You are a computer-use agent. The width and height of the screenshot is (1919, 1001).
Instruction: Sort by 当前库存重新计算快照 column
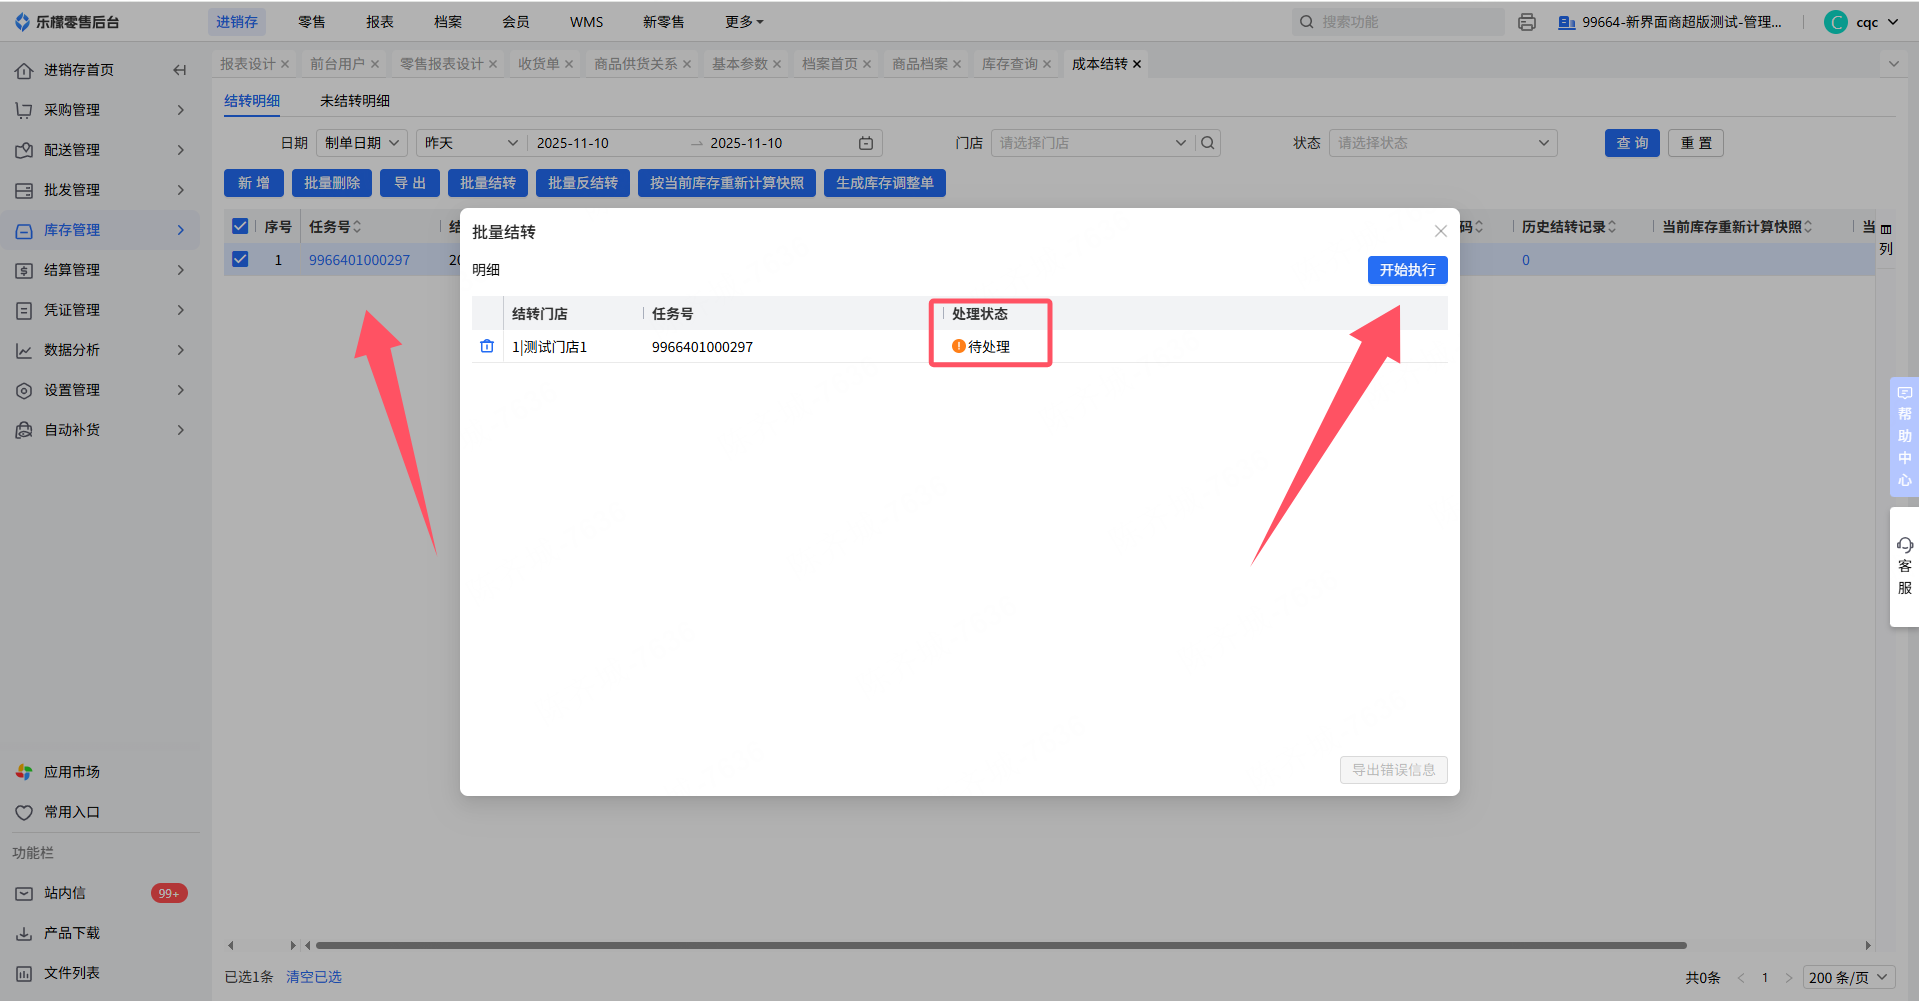1808,227
